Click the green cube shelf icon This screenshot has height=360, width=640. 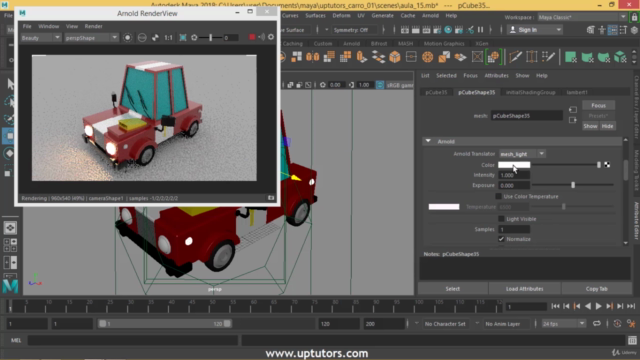point(620,57)
